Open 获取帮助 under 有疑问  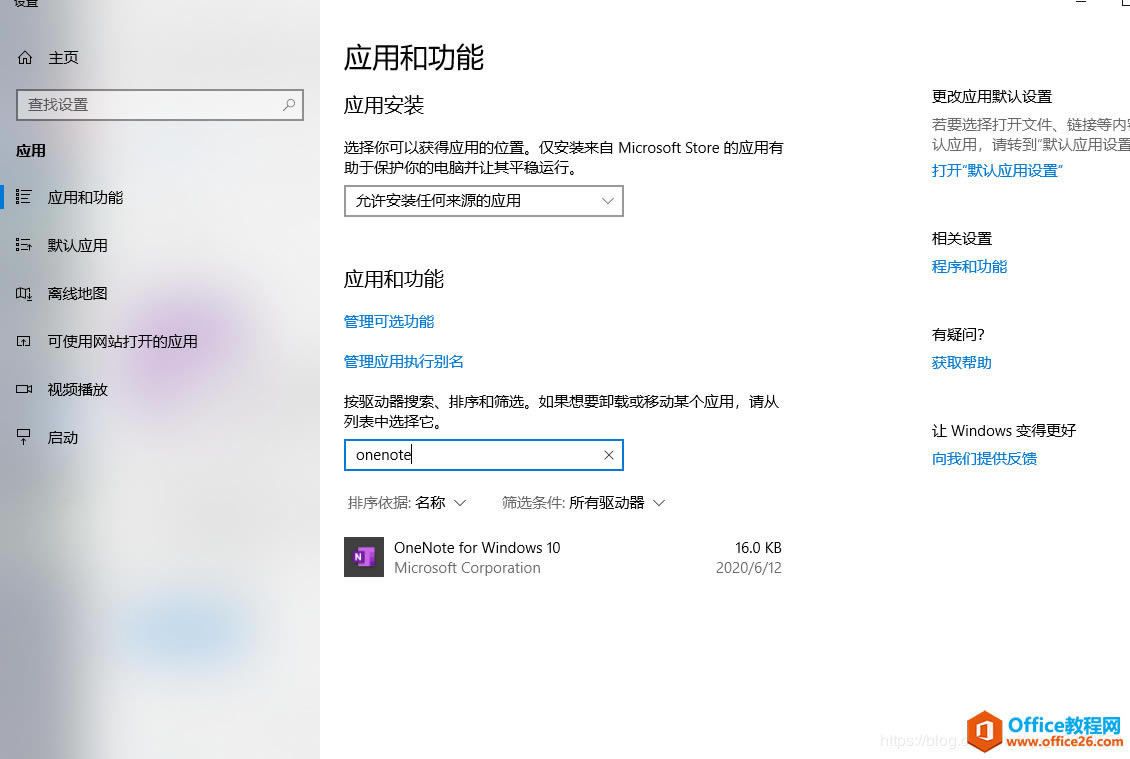(961, 362)
